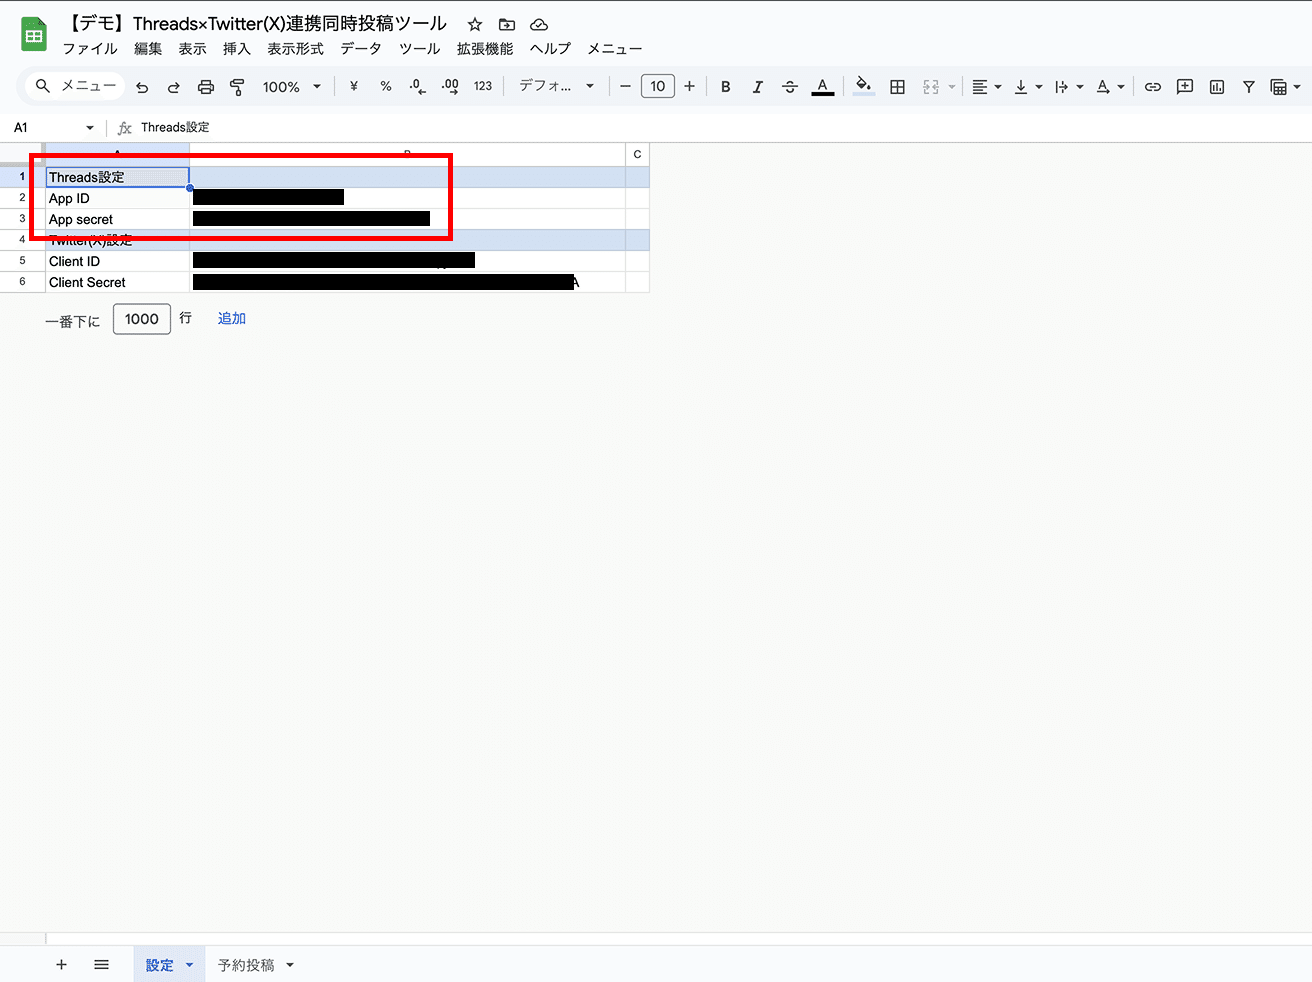
Task: Select the Client Secret label cell
Action: coord(118,282)
